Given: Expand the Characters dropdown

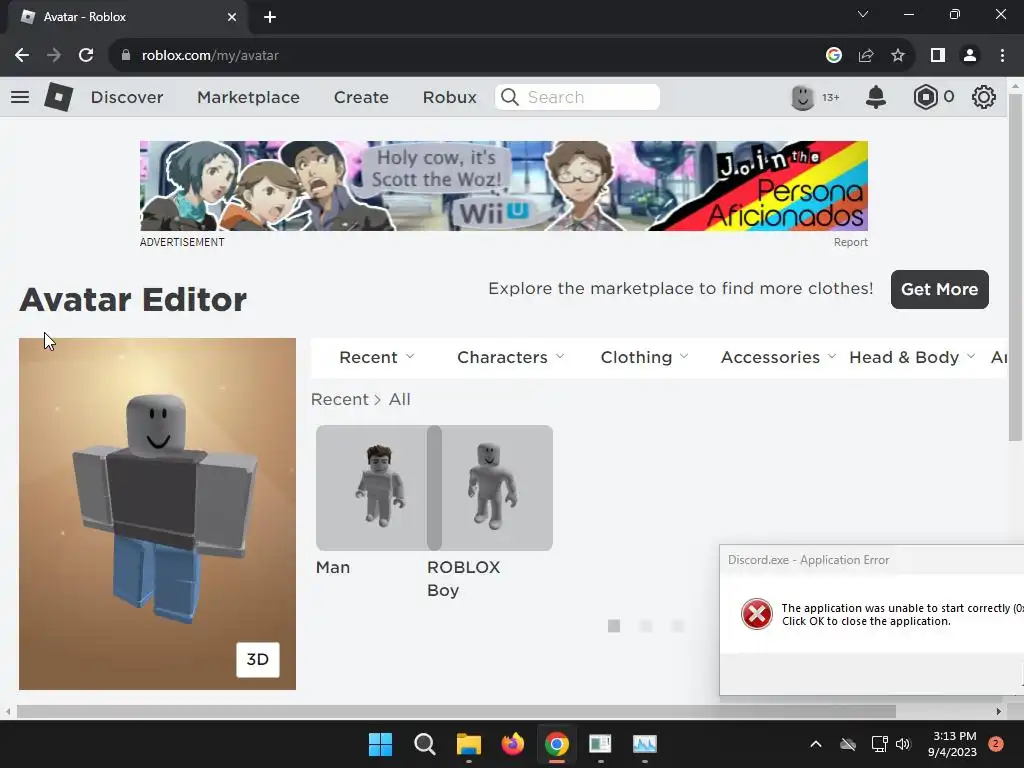Looking at the screenshot, I should 511,357.
